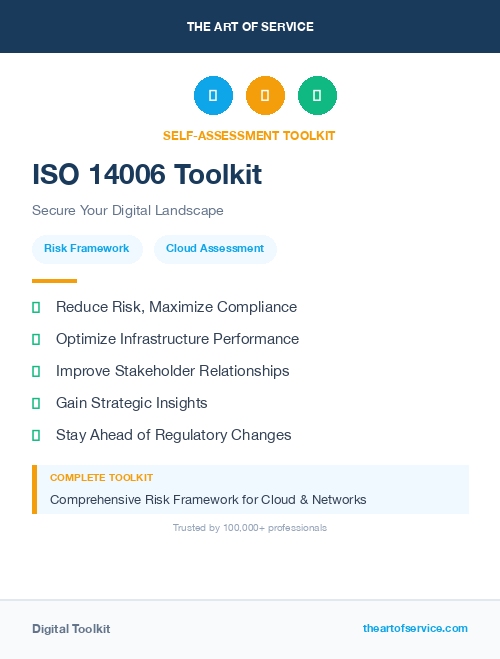Click Comprehensive Risk Framework for Cloud & Networks

tap(208, 500)
